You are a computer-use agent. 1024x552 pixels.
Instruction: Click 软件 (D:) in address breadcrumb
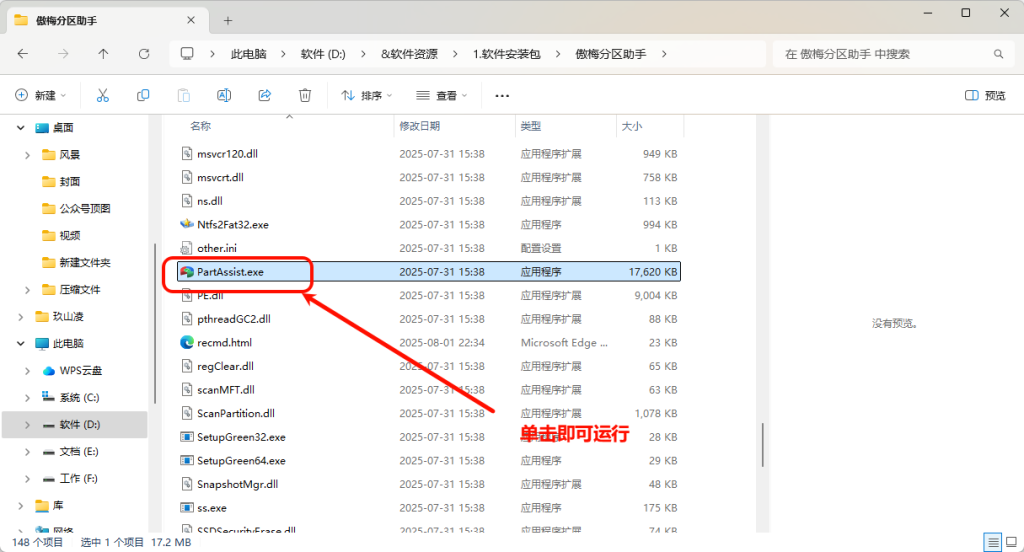[323, 54]
